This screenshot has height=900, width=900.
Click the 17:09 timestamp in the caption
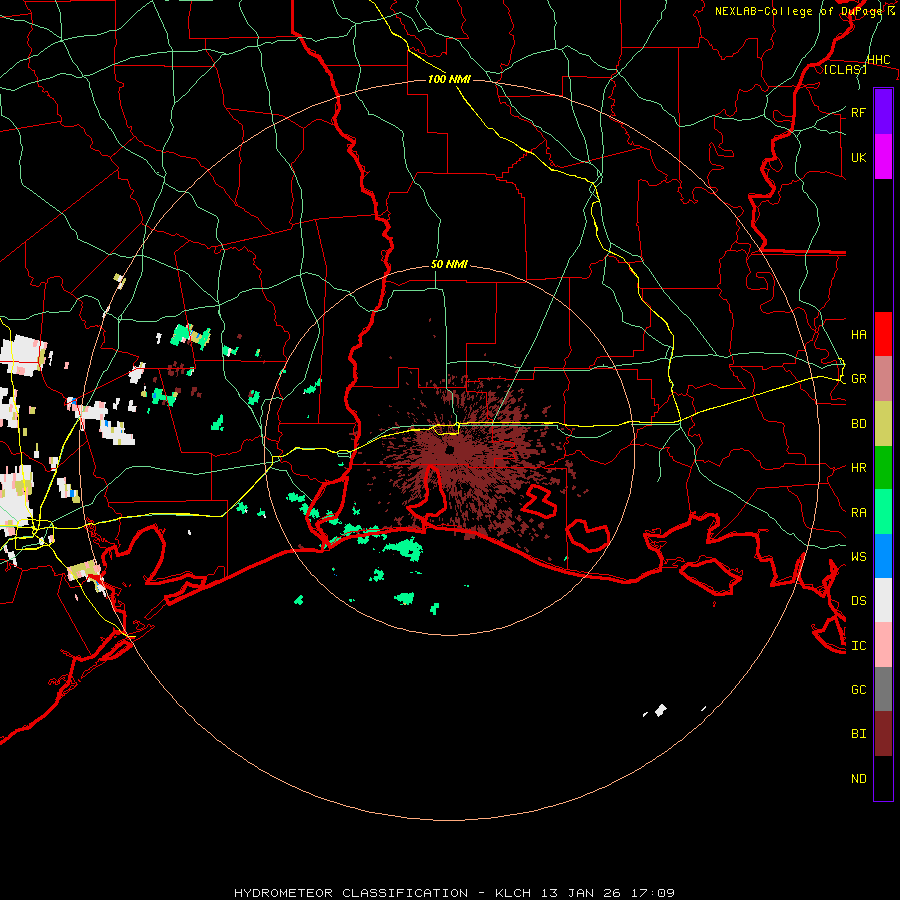click(x=654, y=893)
